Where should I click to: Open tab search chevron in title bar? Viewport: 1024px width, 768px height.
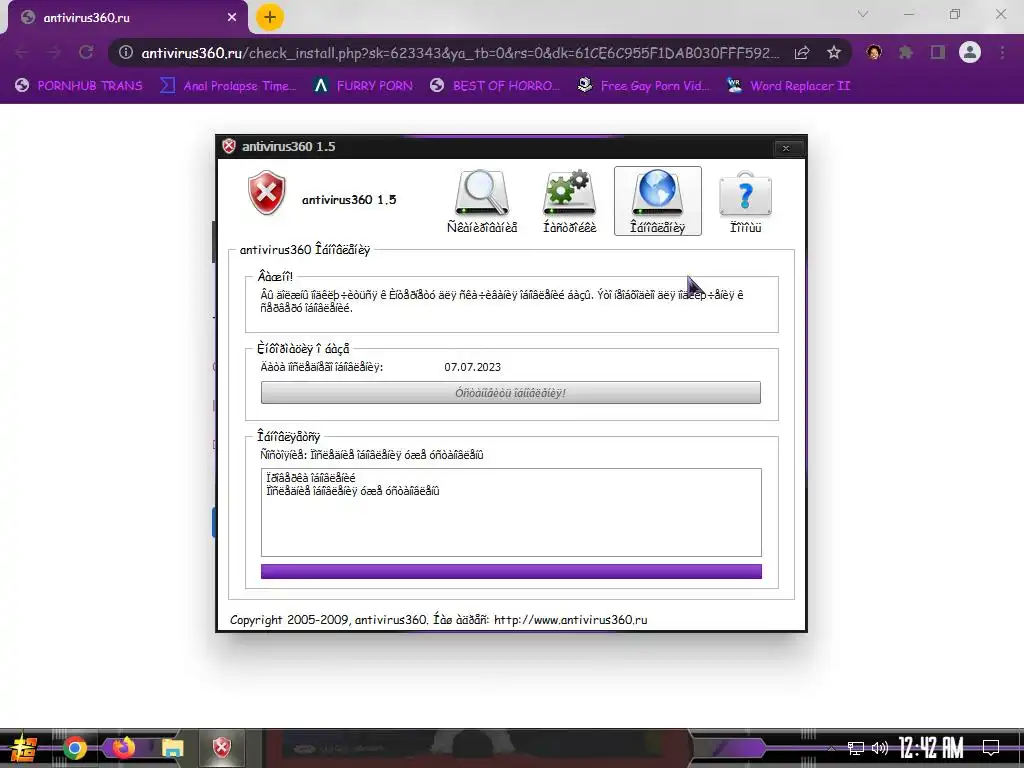point(863,14)
